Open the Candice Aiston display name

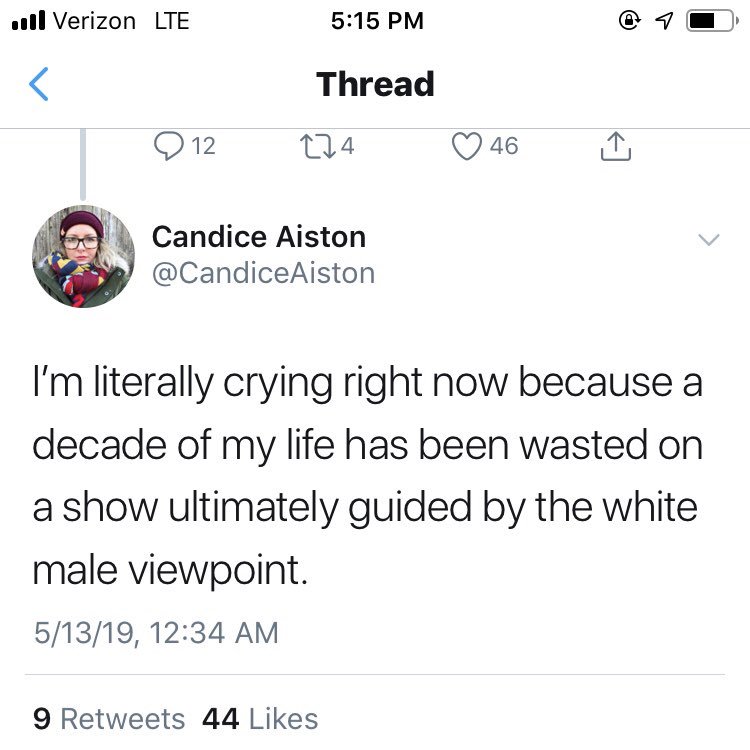point(259,237)
